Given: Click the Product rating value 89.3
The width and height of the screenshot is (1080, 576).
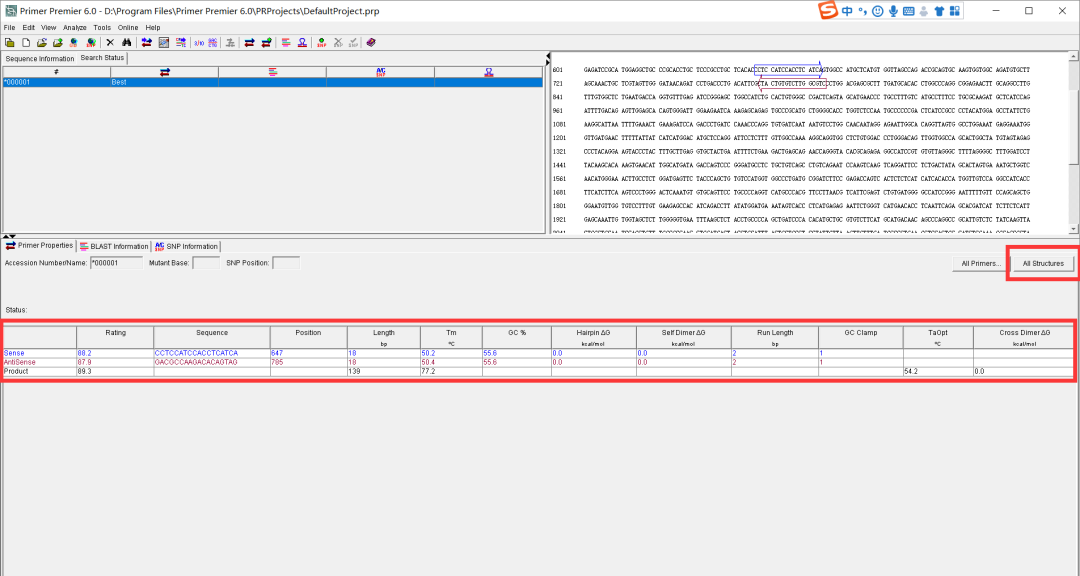Looking at the screenshot, I should point(85,371).
